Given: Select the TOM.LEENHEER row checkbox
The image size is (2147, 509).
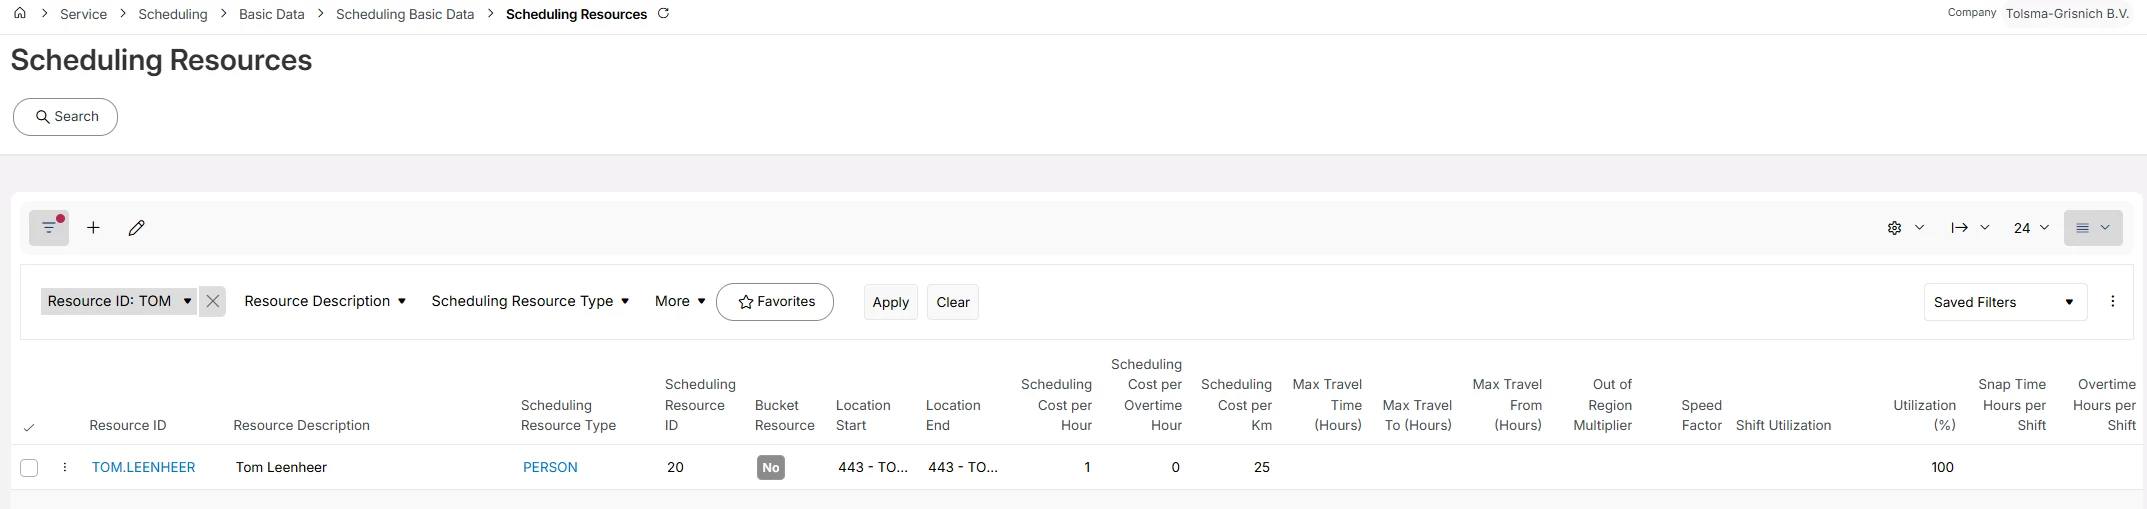Looking at the screenshot, I should tap(29, 468).
